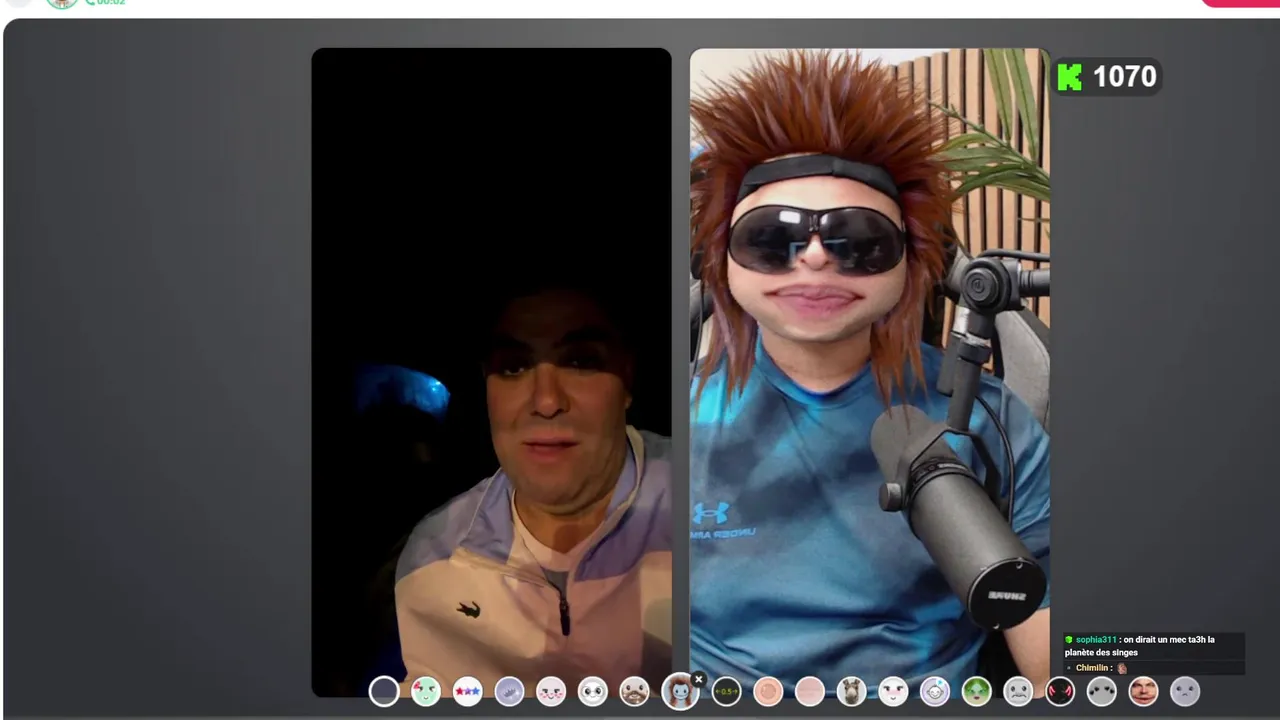This screenshot has height=720, width=1280.
Task: Pick the blushing face filter beside the crown filter
Action: pos(551,691)
